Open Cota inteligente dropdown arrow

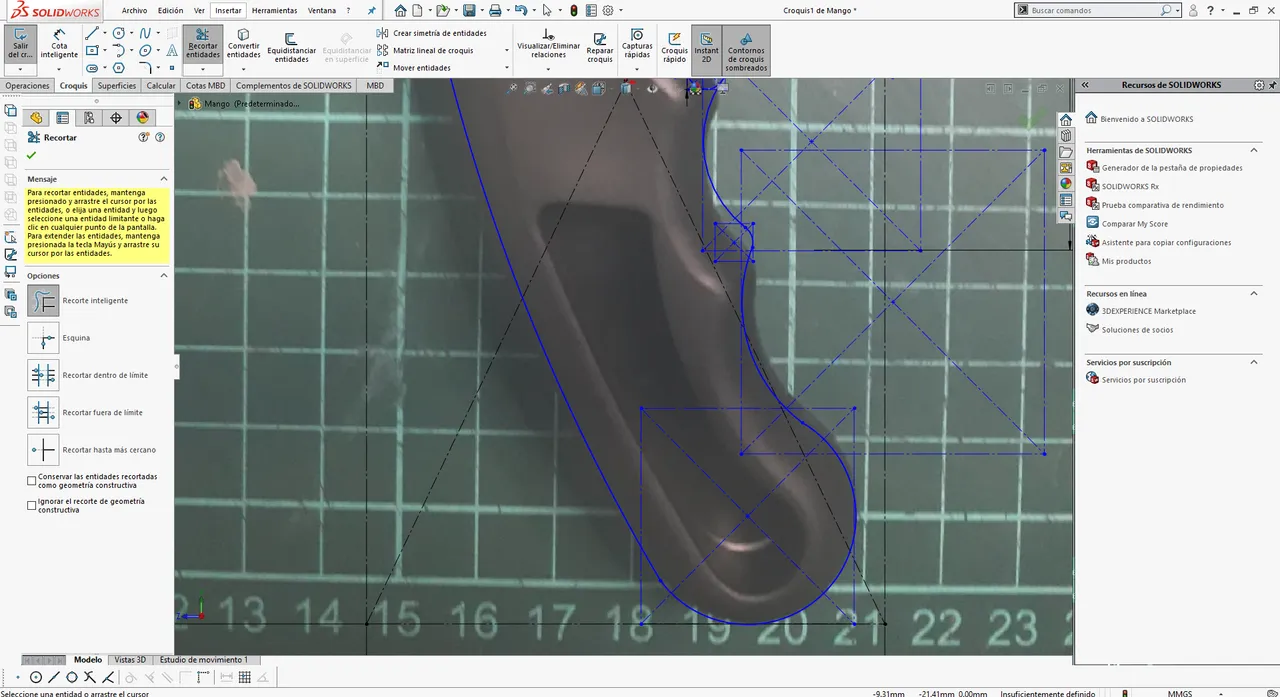pyautogui.click(x=59, y=69)
